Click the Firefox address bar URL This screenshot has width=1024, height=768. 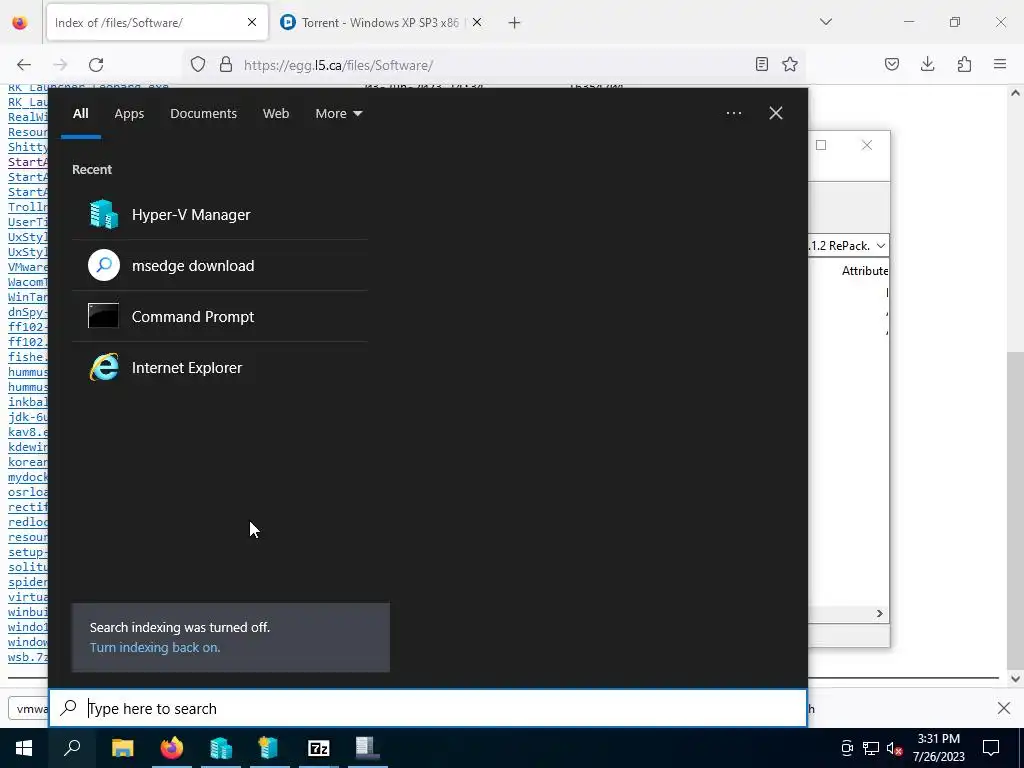[338, 65]
